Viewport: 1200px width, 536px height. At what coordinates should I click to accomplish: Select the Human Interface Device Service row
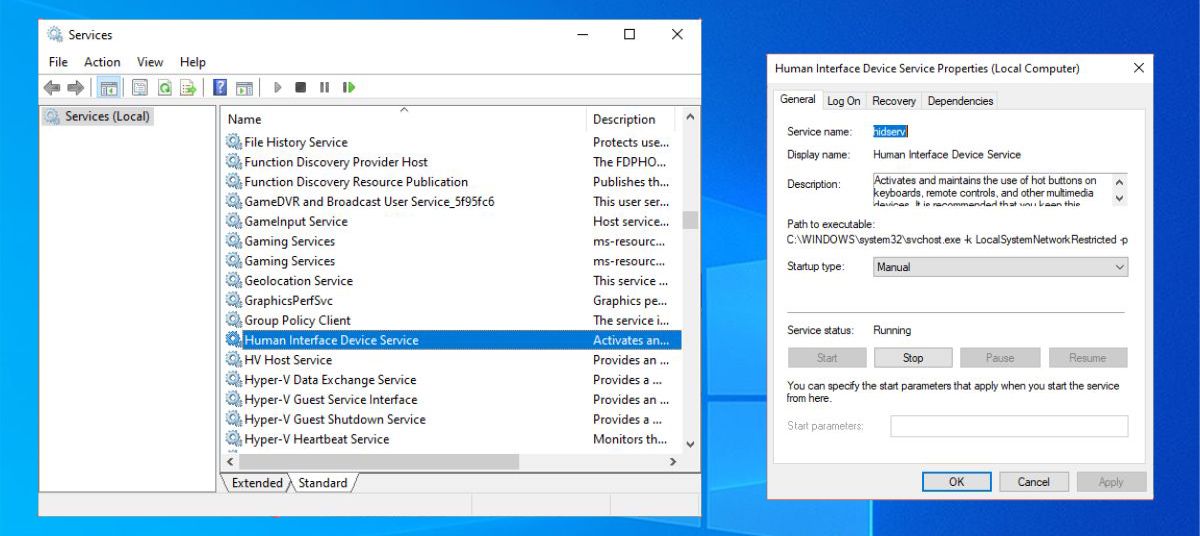click(x=452, y=340)
